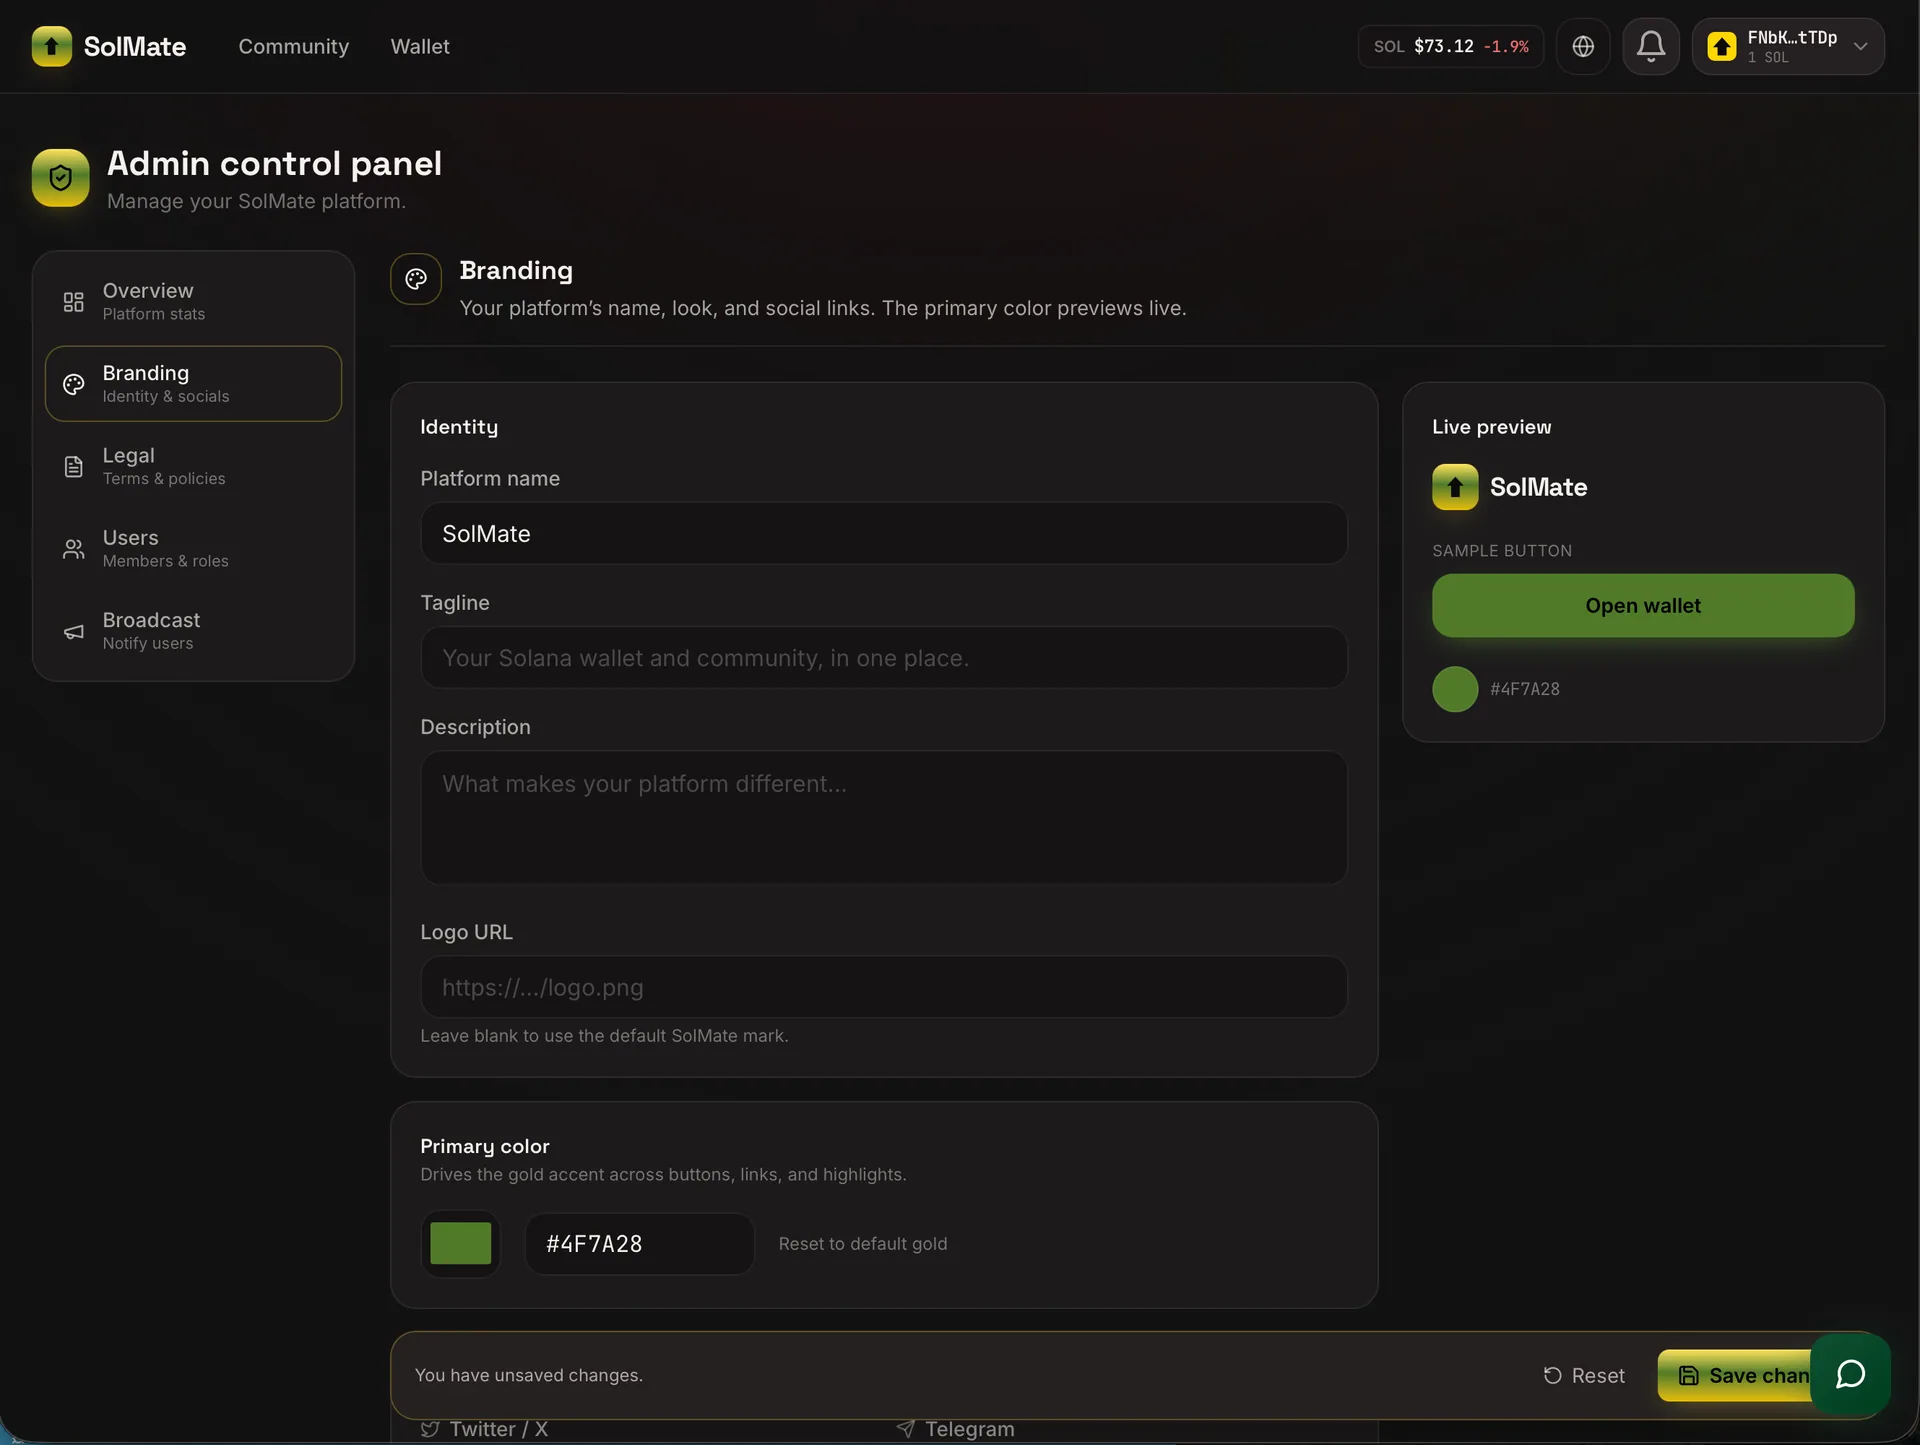Screen dimensions: 1920x1445
Task: Focus the Platform name input field
Action: (x=884, y=533)
